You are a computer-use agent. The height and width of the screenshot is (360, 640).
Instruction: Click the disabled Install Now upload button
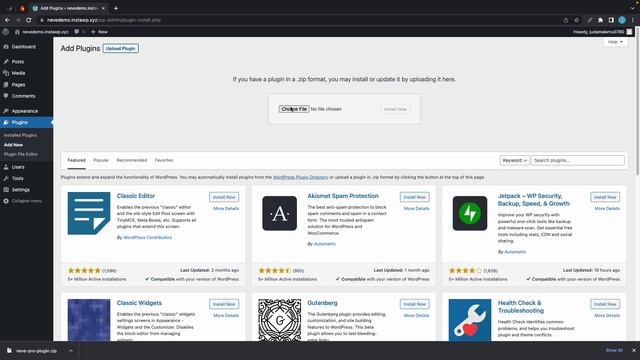[x=395, y=109]
